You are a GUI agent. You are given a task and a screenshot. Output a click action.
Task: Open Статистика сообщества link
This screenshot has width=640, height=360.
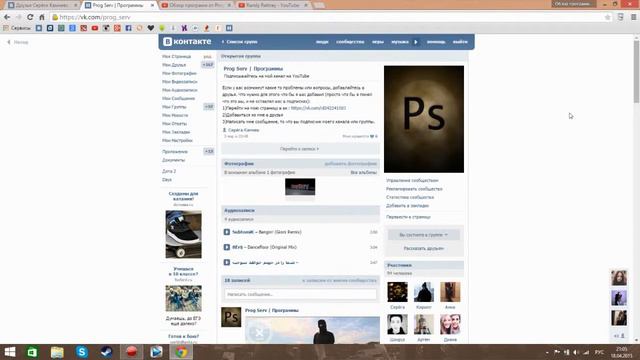[x=410, y=198]
